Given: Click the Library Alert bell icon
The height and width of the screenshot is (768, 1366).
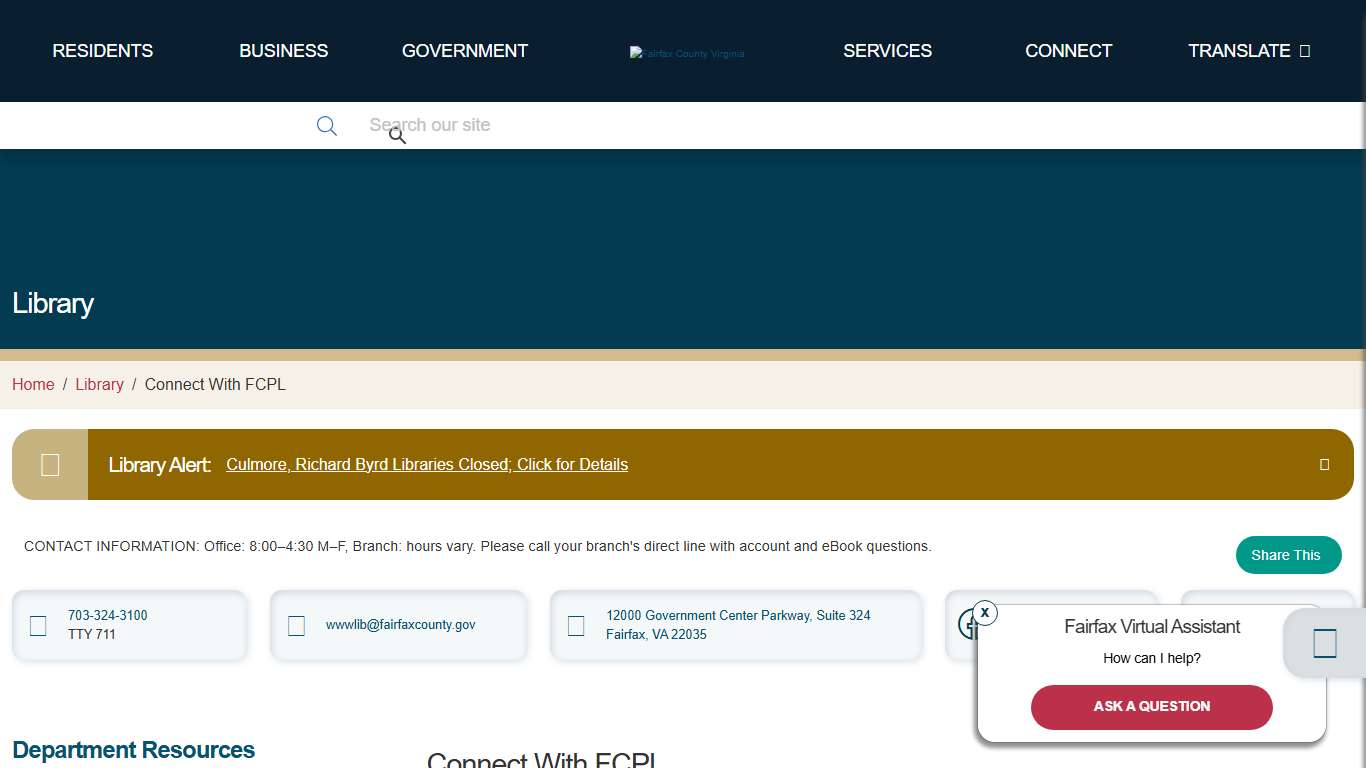Looking at the screenshot, I should 48,464.
